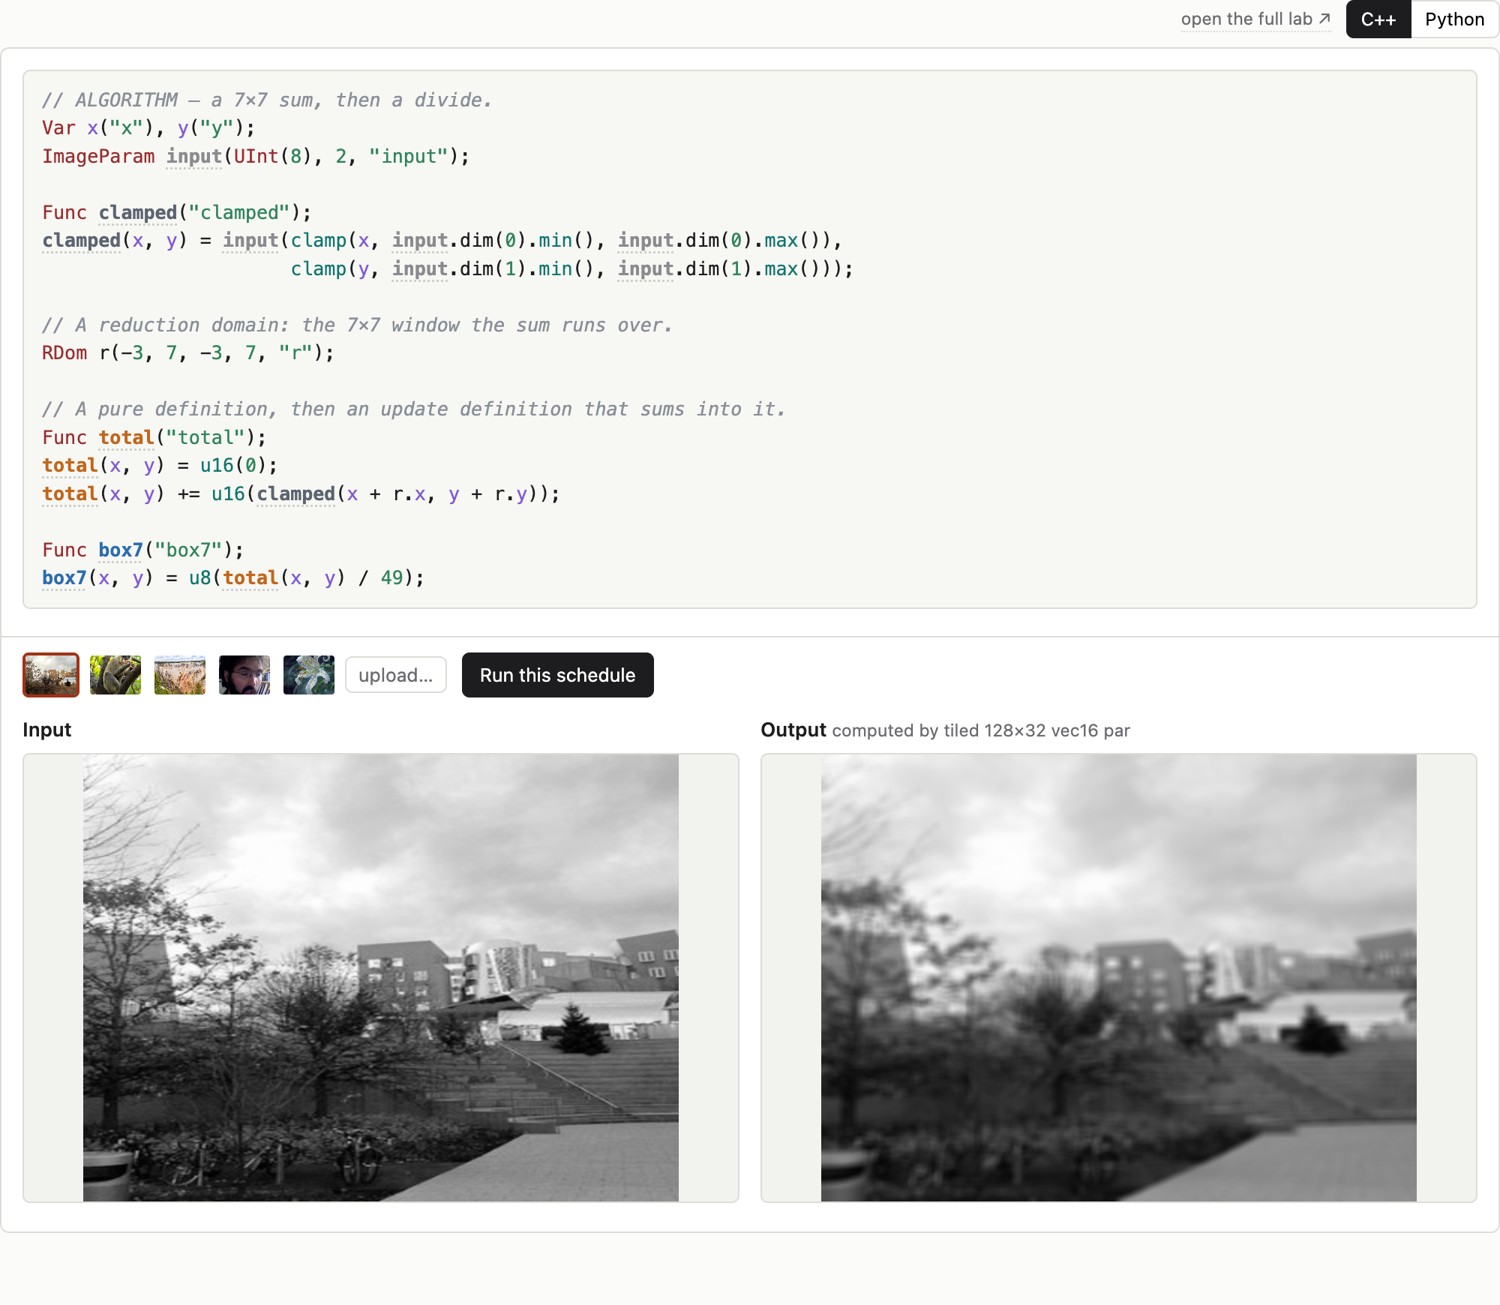The height and width of the screenshot is (1305, 1500).
Task: Click 'Var x("x"), y("y");' code line
Action: 148,128
